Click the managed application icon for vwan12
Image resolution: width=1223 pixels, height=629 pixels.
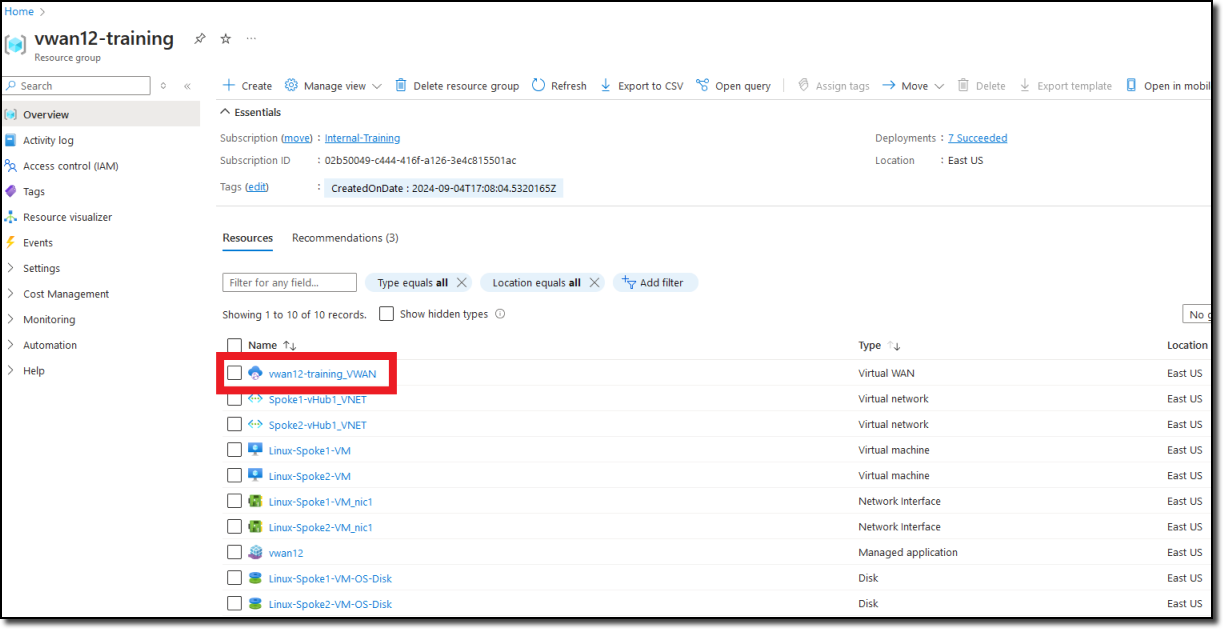click(x=255, y=553)
